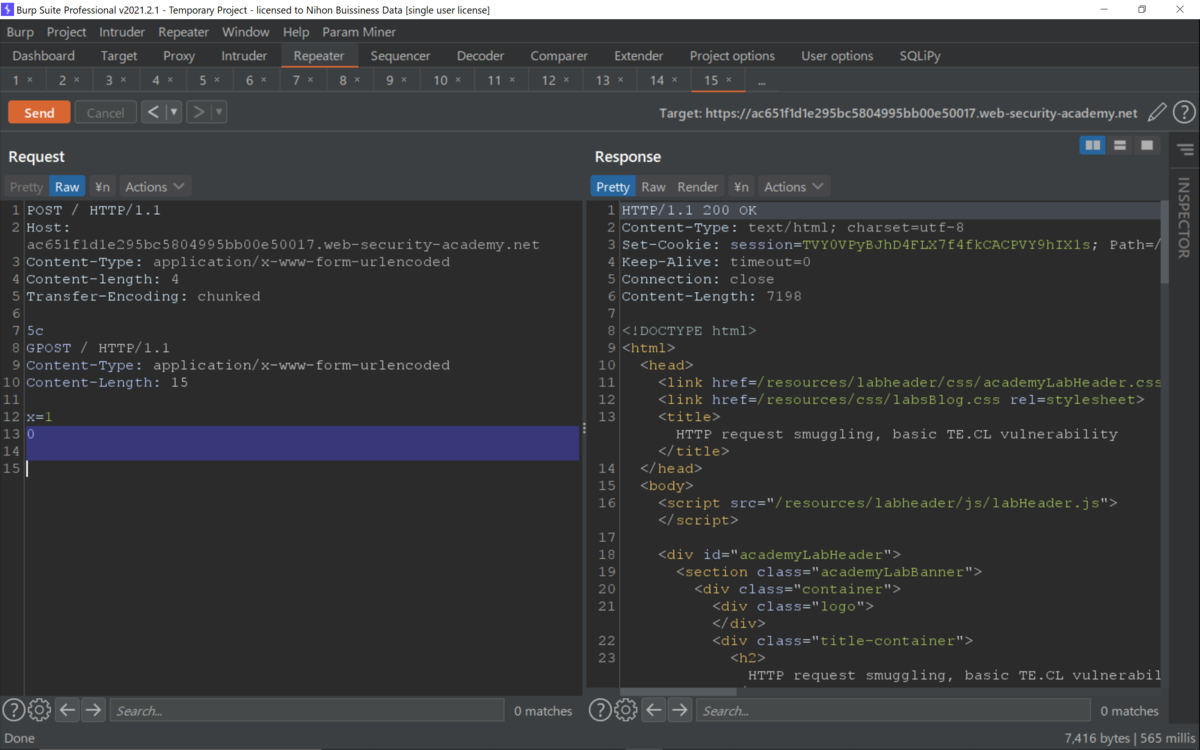Open Request search settings gear
1200x750 pixels.
39,710
